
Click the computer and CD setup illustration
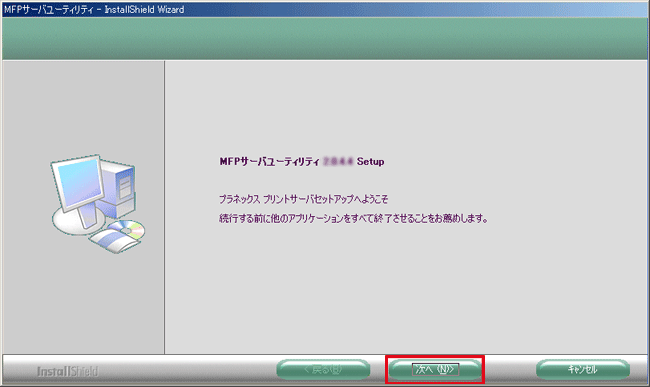98,203
